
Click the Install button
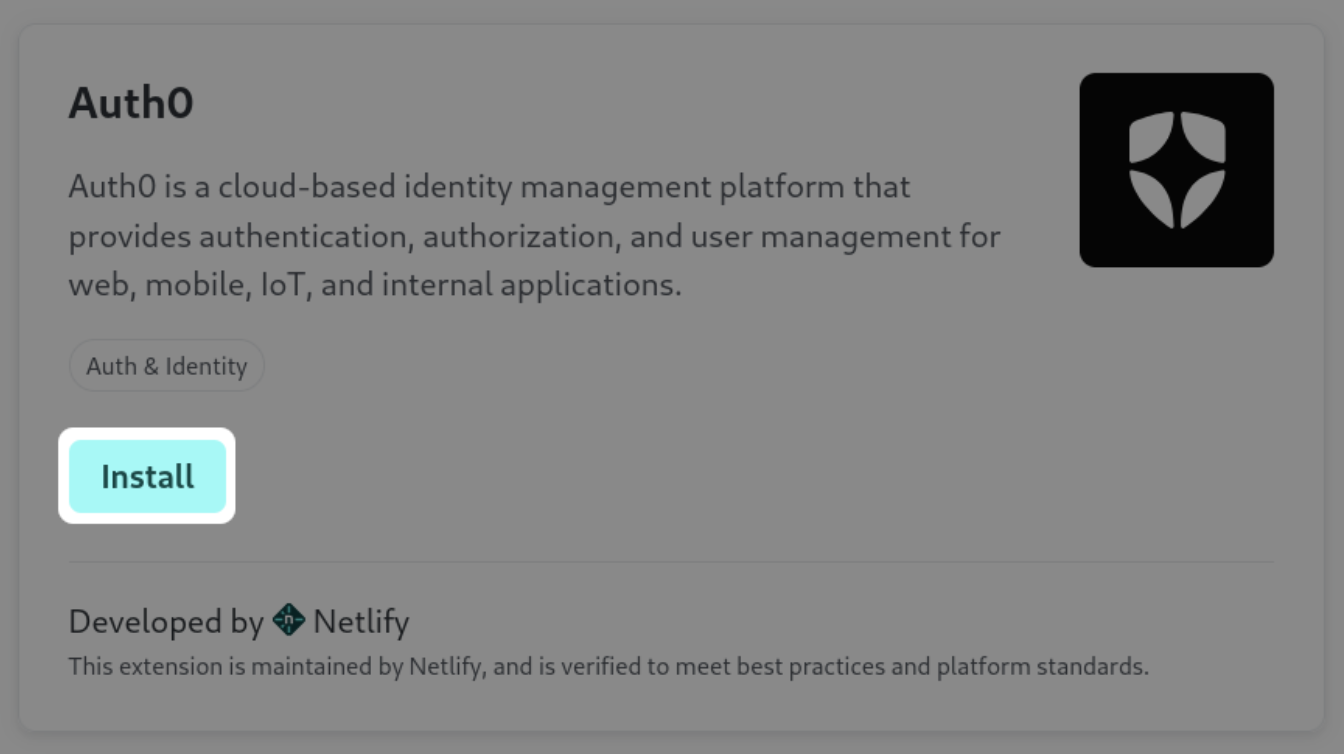147,476
